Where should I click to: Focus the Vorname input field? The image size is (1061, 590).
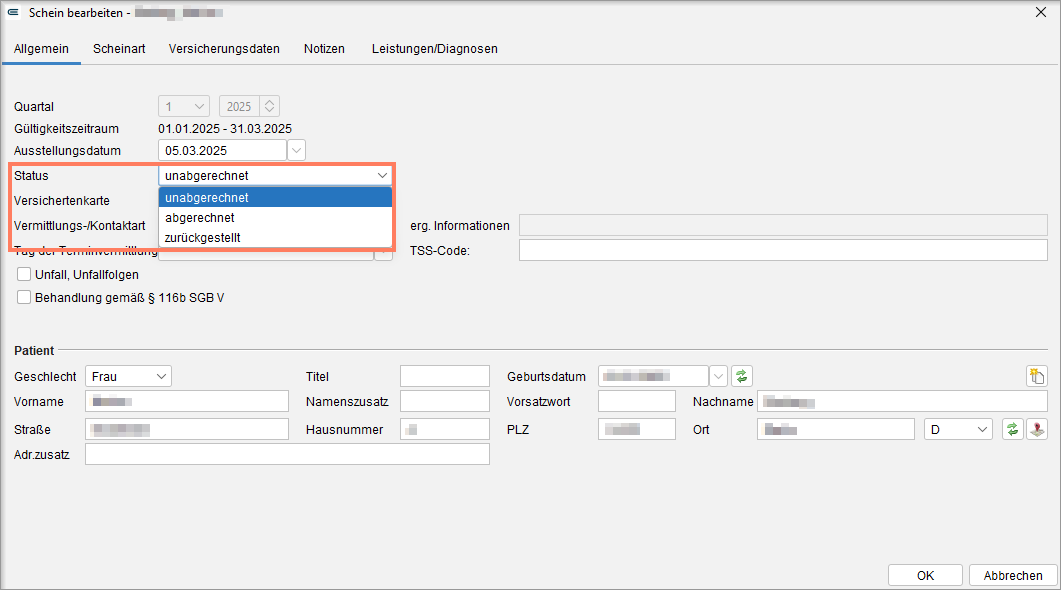[187, 401]
